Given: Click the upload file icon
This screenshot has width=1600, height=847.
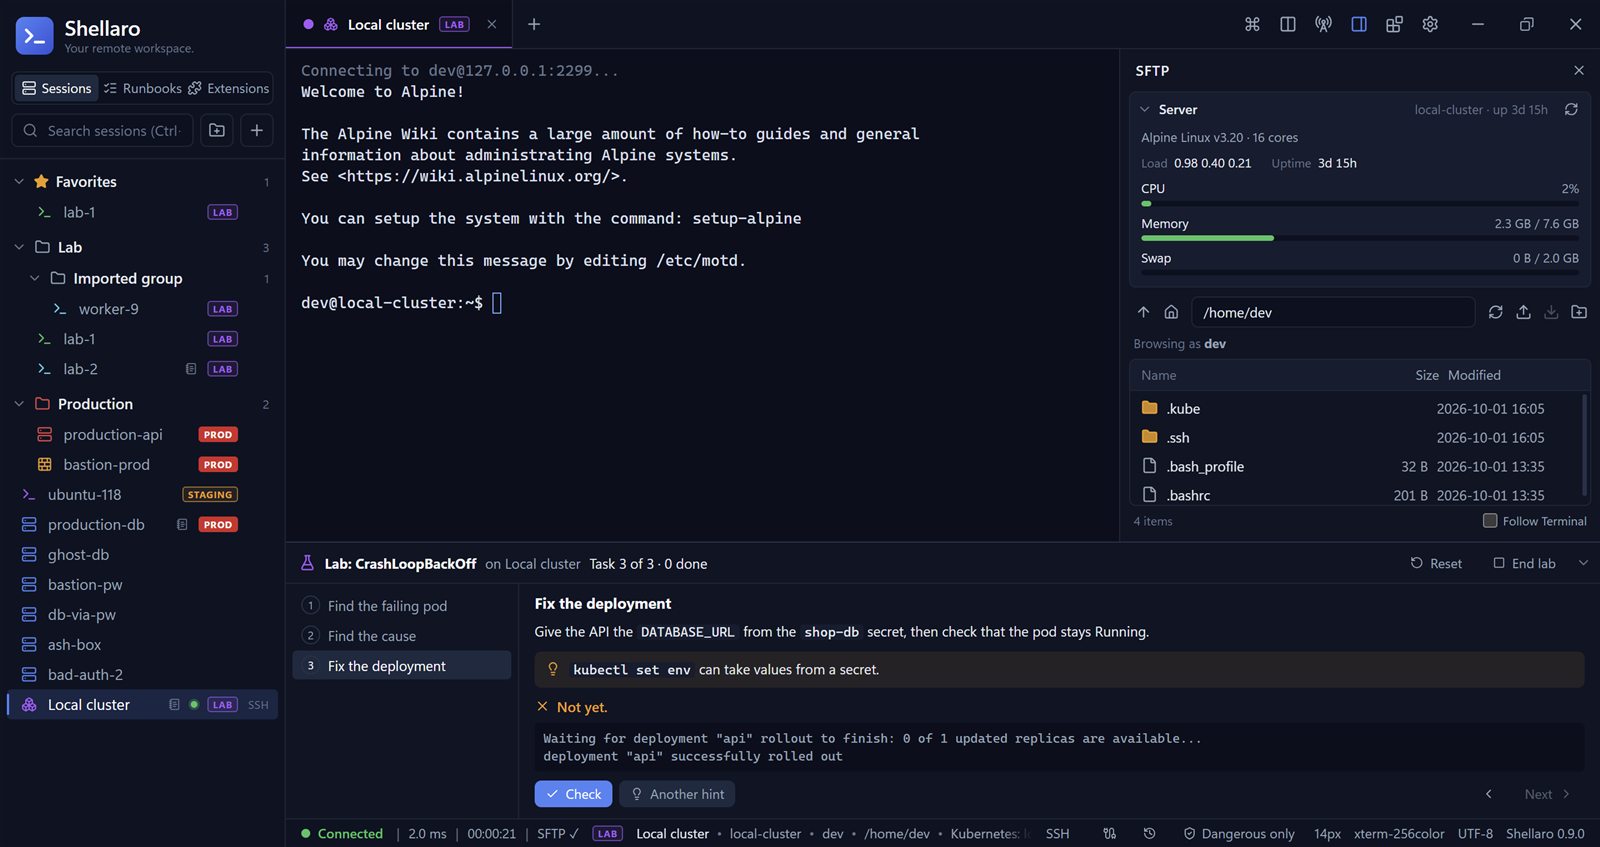Looking at the screenshot, I should (x=1523, y=312).
